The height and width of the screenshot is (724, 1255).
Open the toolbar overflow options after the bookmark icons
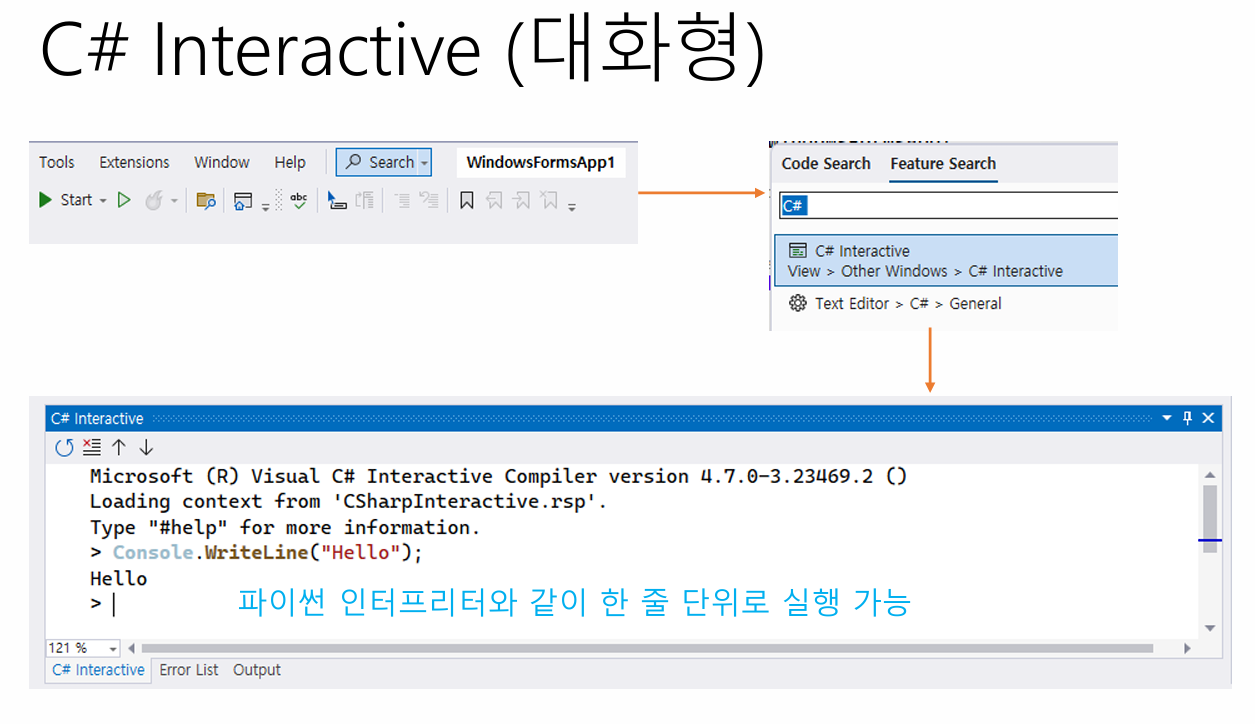(572, 206)
